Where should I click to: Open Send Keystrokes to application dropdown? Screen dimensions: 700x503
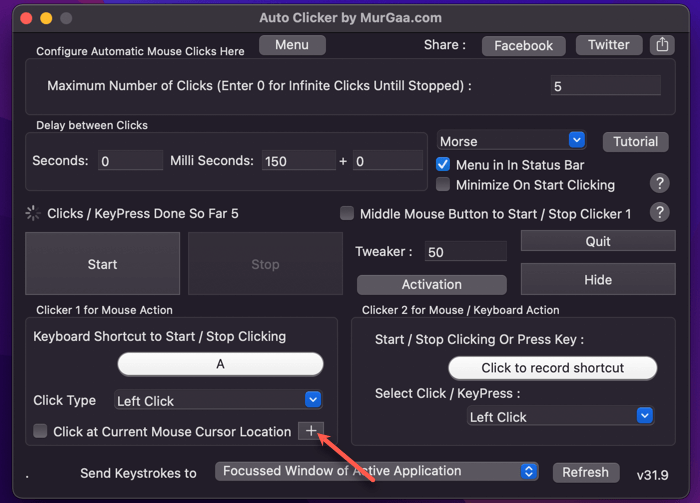376,471
